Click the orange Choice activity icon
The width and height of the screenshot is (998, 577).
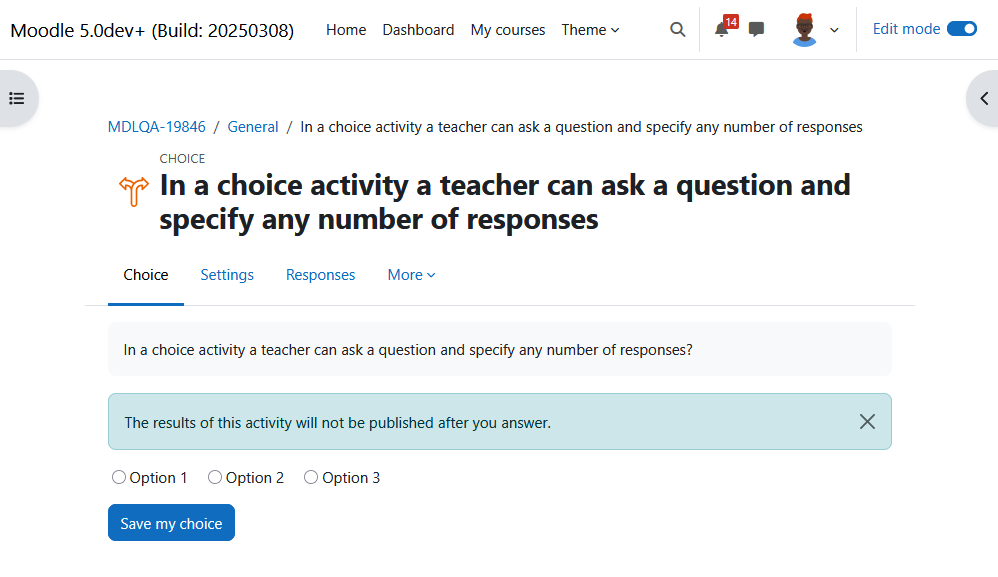point(134,191)
